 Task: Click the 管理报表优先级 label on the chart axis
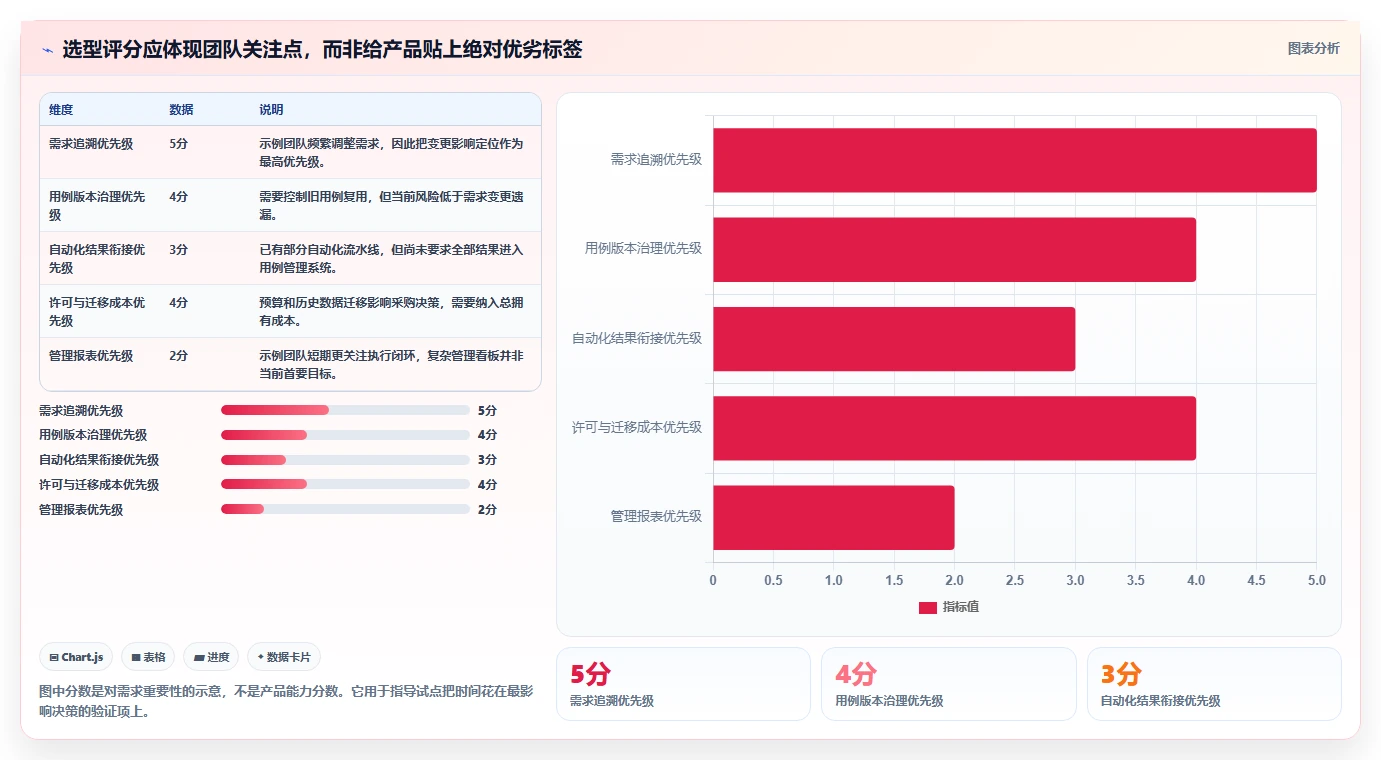[656, 517]
